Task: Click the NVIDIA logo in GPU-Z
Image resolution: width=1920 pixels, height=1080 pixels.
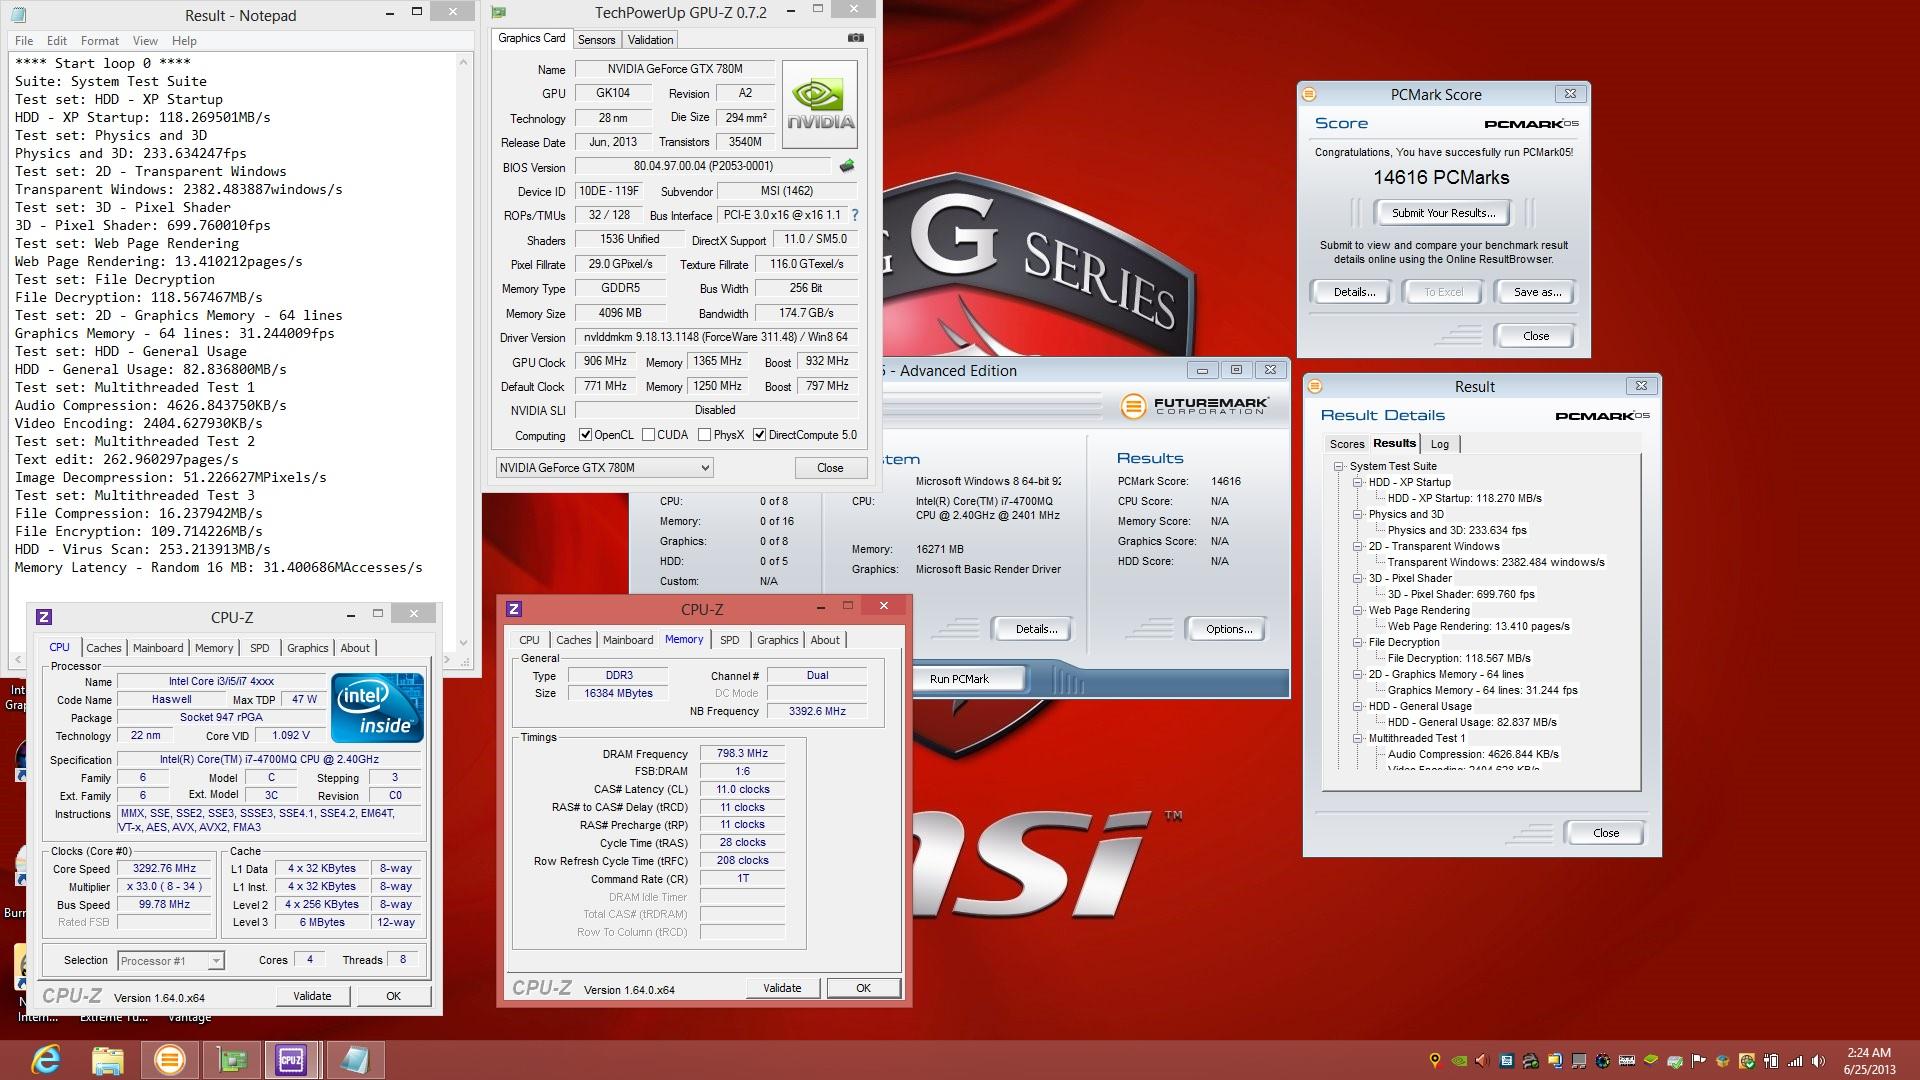Action: [820, 105]
